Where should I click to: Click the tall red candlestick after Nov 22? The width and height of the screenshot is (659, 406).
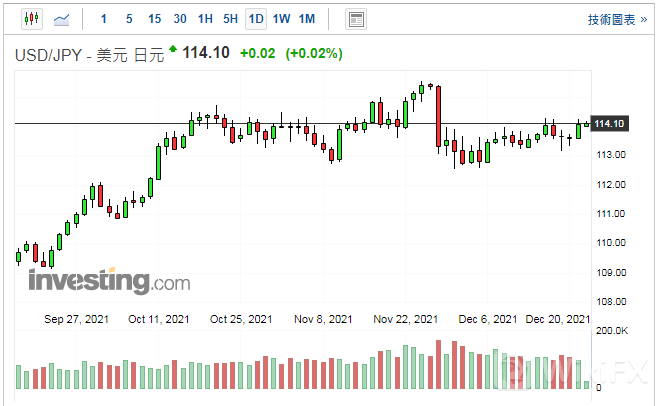tap(439, 118)
